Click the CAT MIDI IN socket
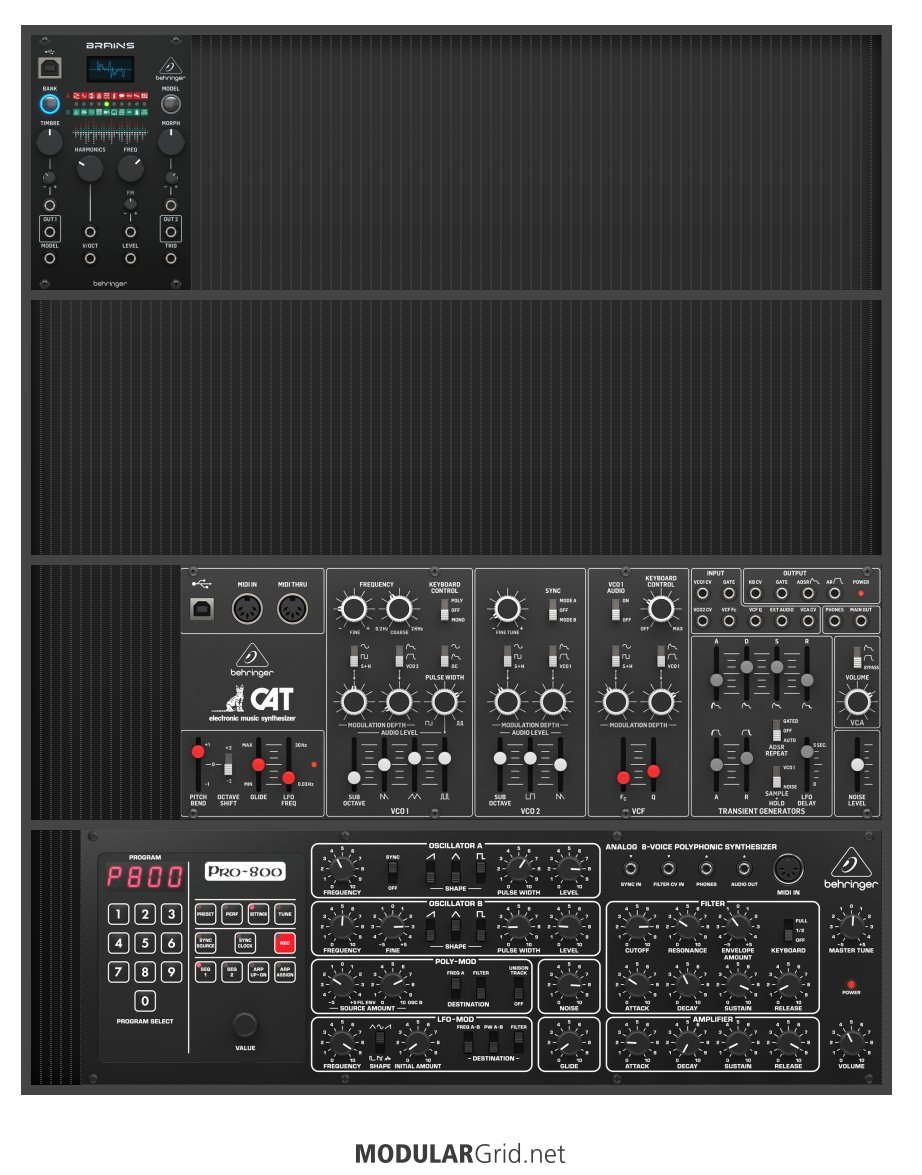Image resolution: width=922 pixels, height=1175 pixels. (247, 608)
